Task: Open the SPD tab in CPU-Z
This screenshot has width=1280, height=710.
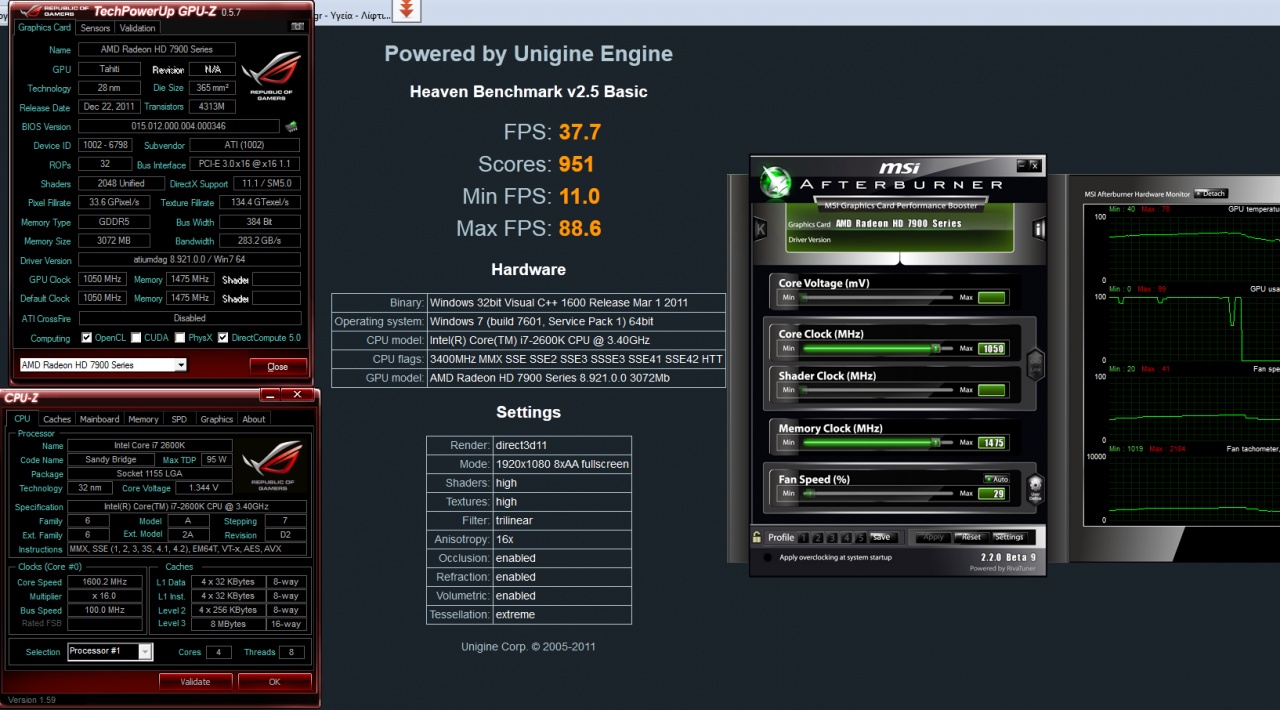Action: [179, 419]
